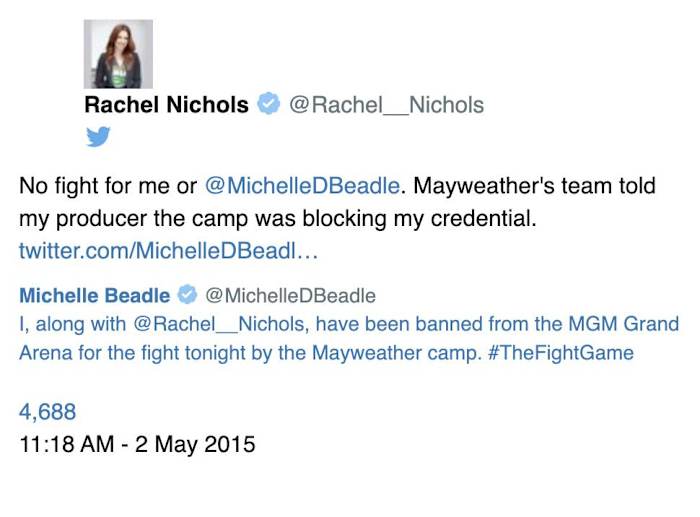This screenshot has height=517, width=700.
Task: Open @MichelleDBeadle mention in main tweet
Action: coord(306,186)
